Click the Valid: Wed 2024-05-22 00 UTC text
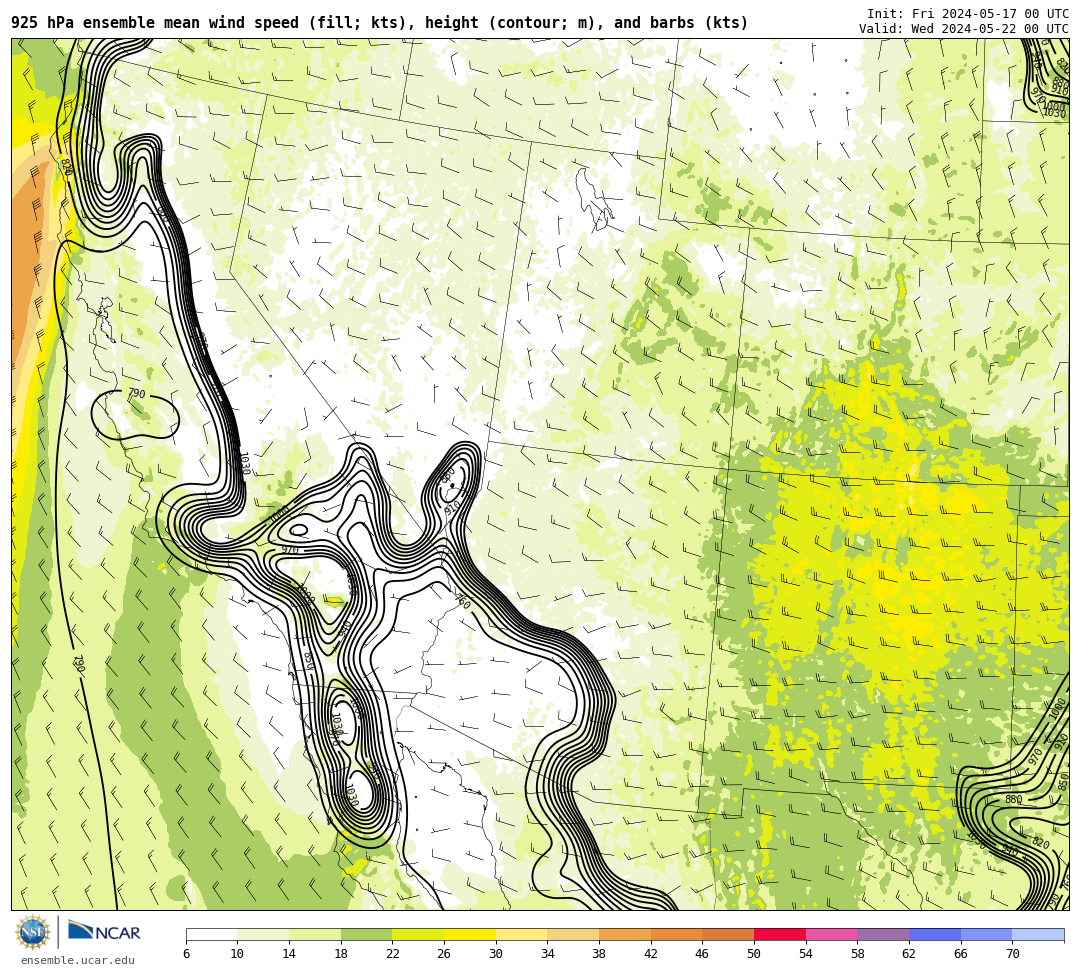The image size is (1080, 973). (964, 29)
